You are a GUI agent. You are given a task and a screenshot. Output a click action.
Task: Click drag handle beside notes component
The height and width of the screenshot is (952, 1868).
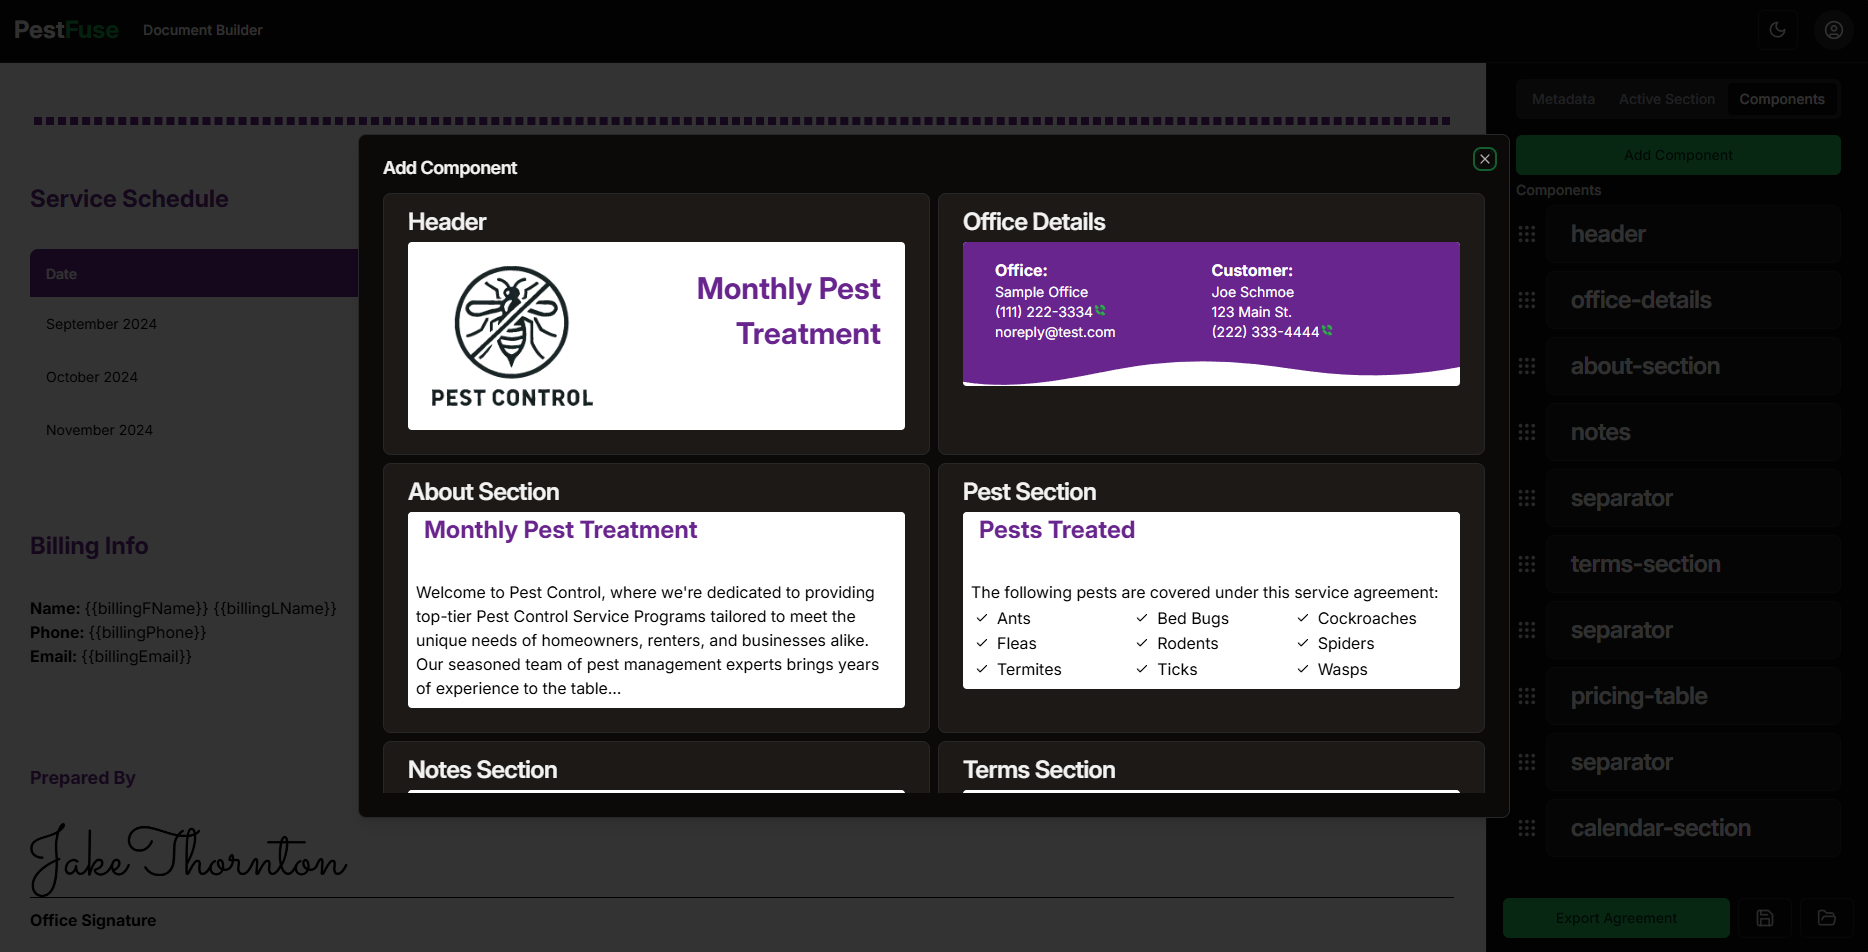coord(1527,432)
